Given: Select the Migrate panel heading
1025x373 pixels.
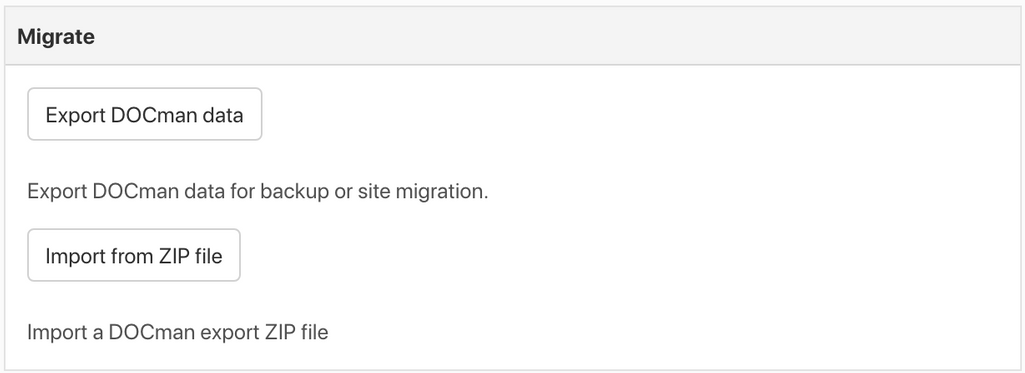Looking at the screenshot, I should coord(56,37).
